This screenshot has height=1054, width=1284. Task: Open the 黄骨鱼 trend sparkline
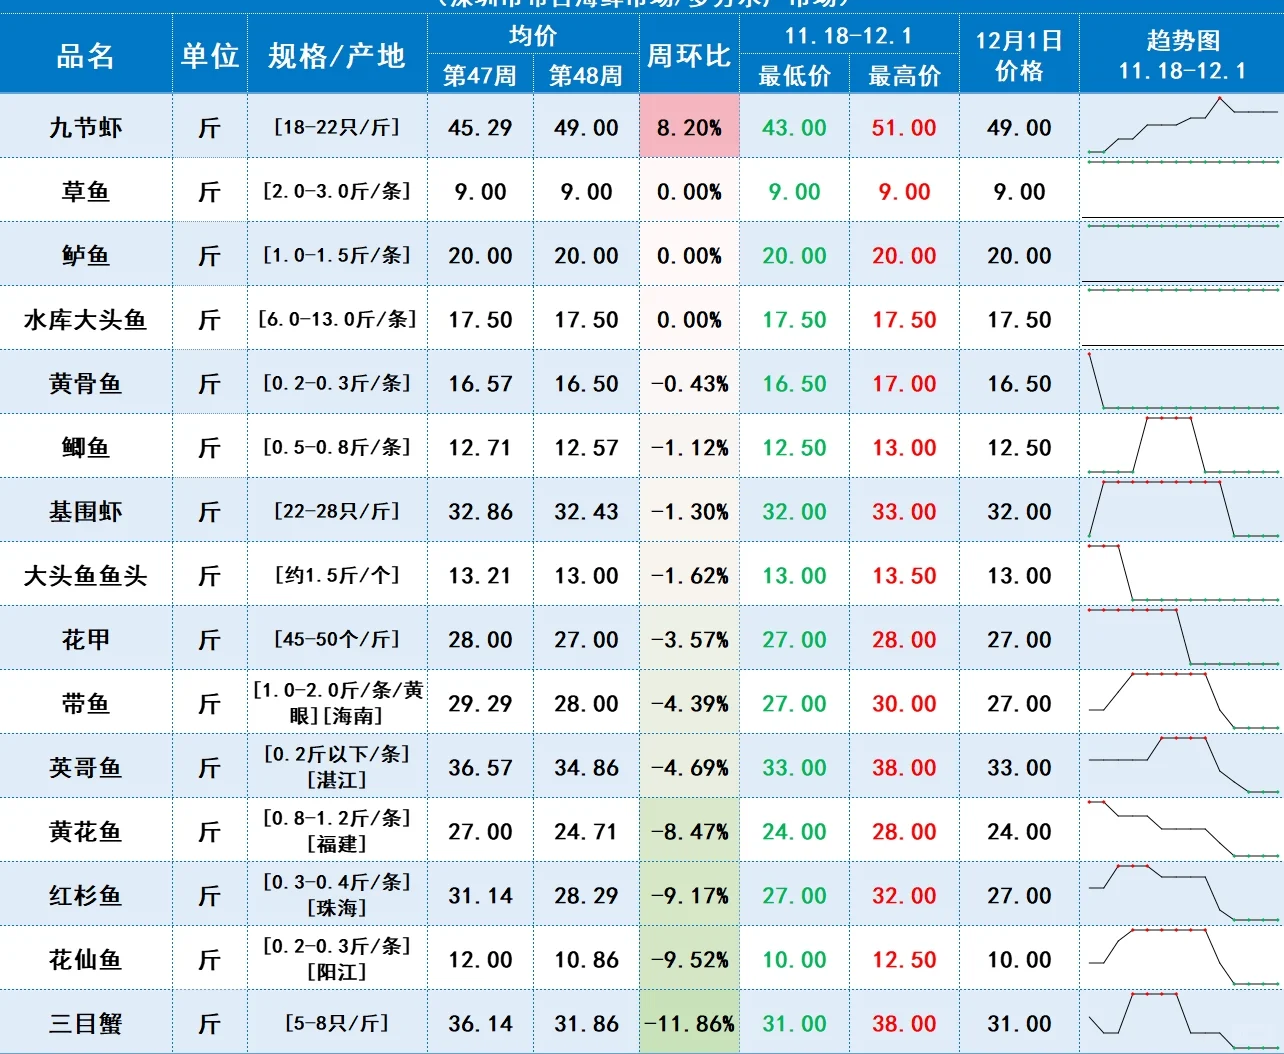[1182, 382]
